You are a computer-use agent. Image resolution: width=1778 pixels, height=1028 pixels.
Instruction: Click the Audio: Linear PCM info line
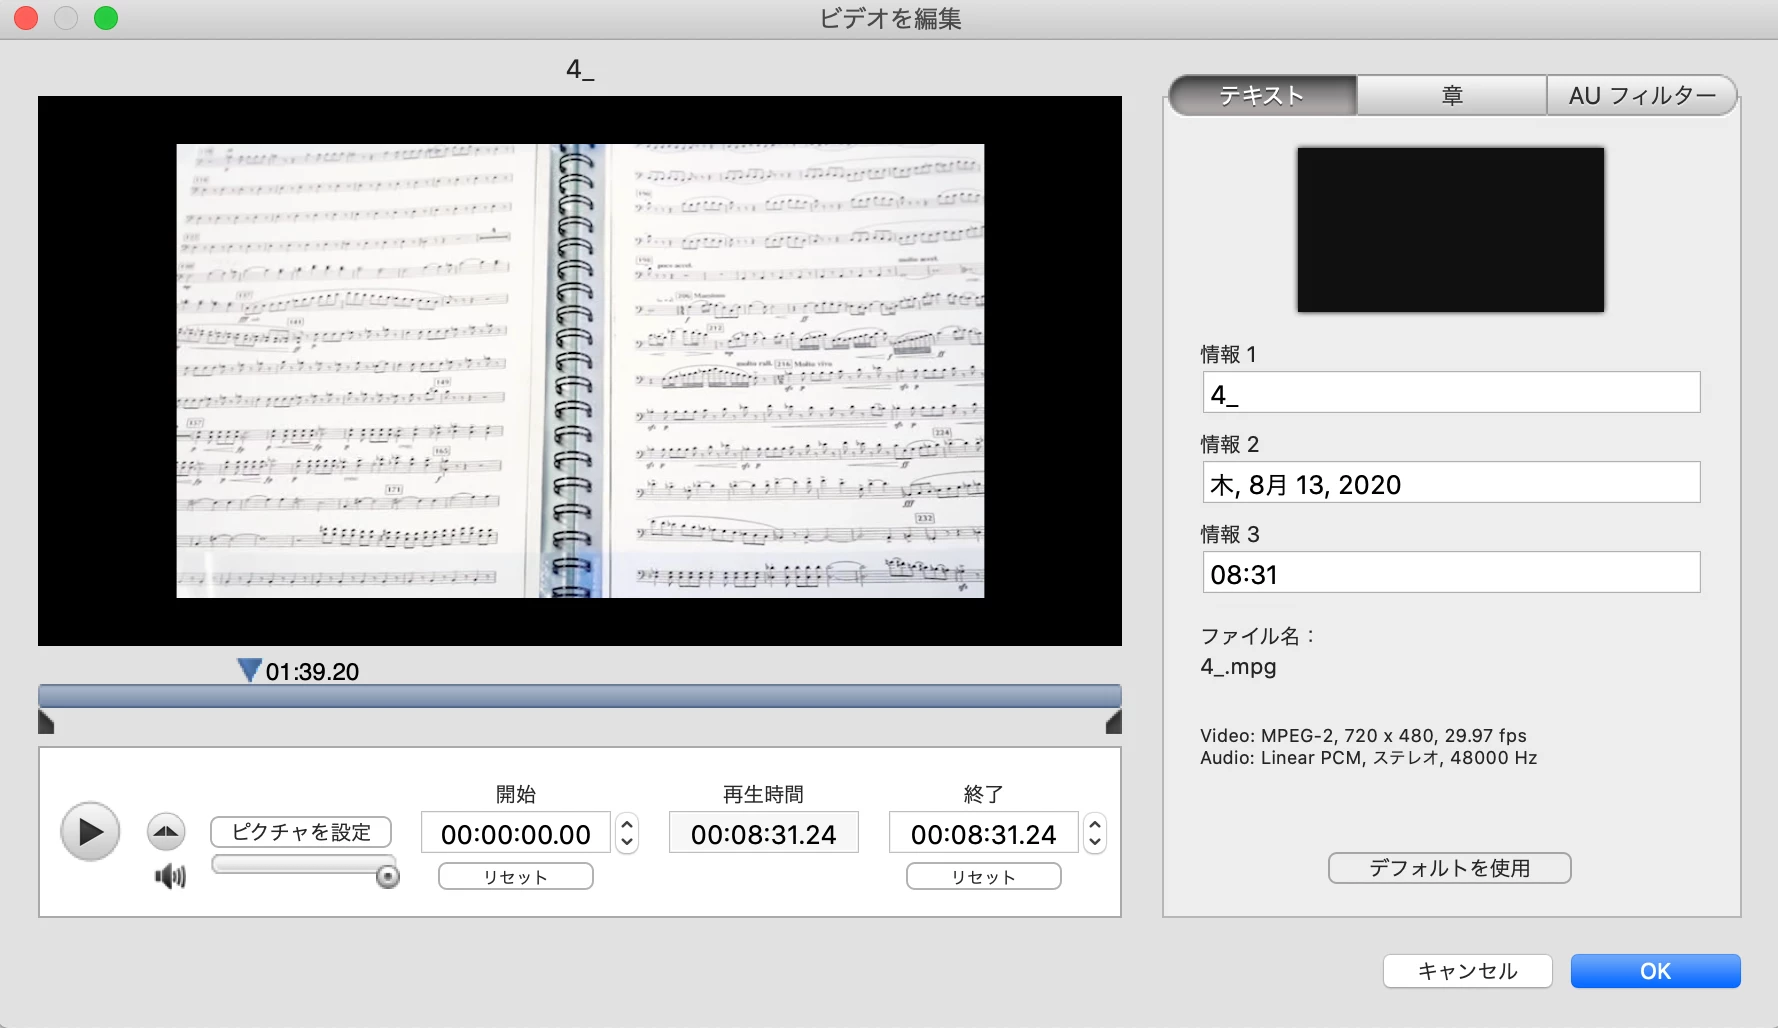coord(1368,758)
